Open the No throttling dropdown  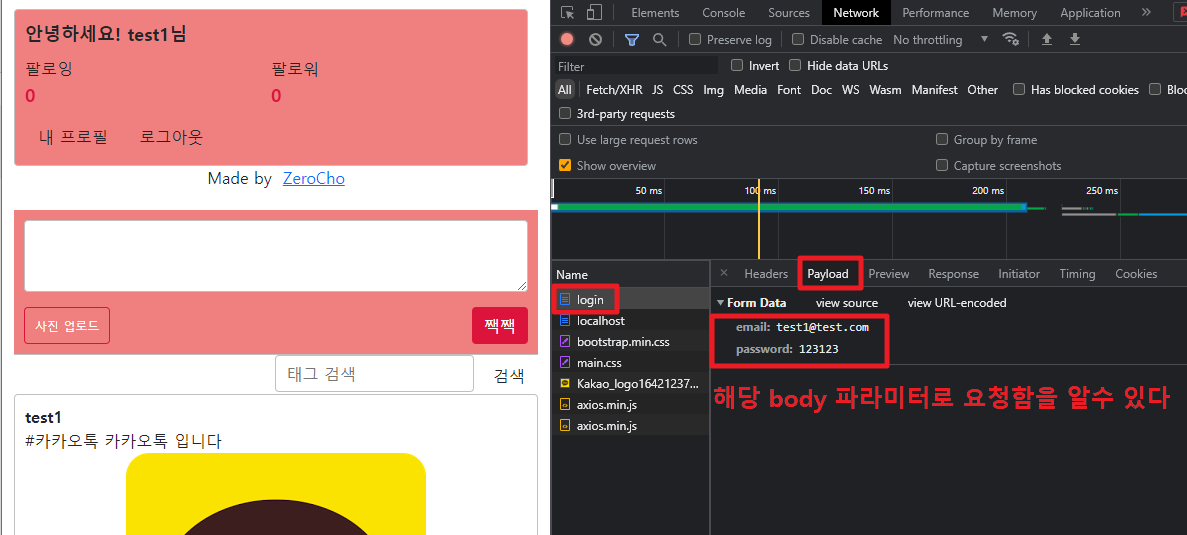pyautogui.click(x=941, y=39)
